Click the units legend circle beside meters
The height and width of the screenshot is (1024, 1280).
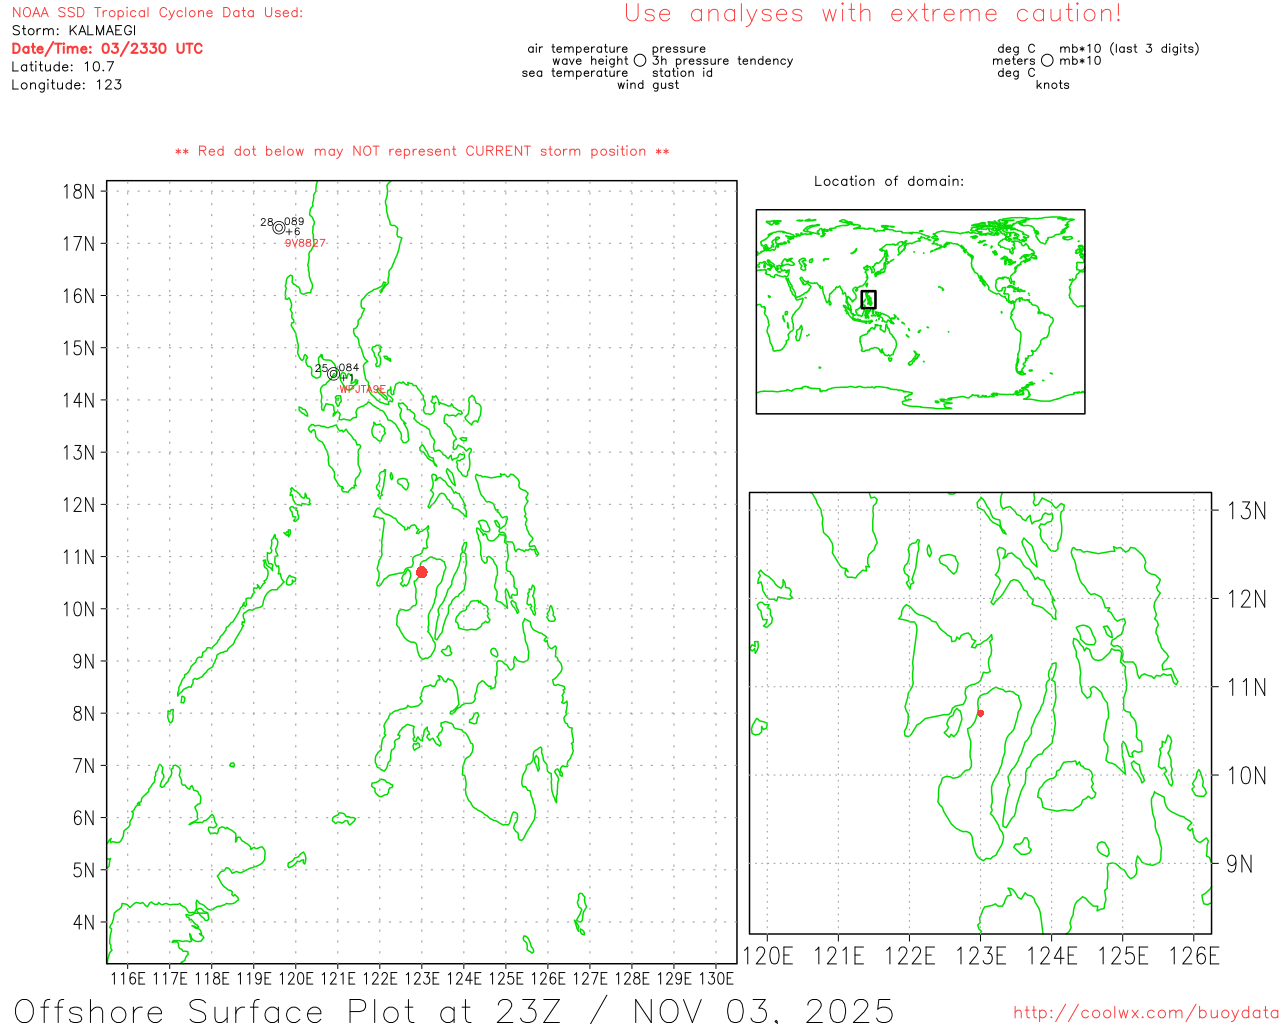[x=1047, y=61]
